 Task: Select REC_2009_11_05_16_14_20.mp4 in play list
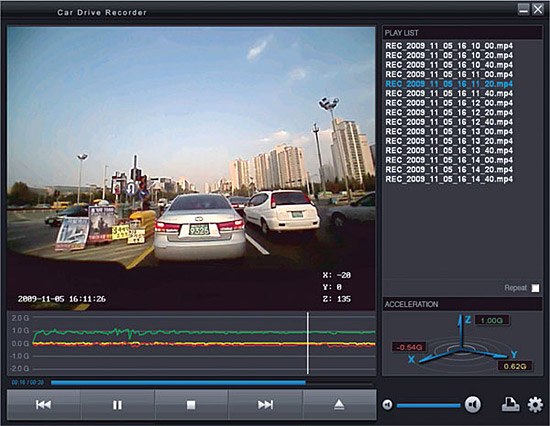point(449,169)
